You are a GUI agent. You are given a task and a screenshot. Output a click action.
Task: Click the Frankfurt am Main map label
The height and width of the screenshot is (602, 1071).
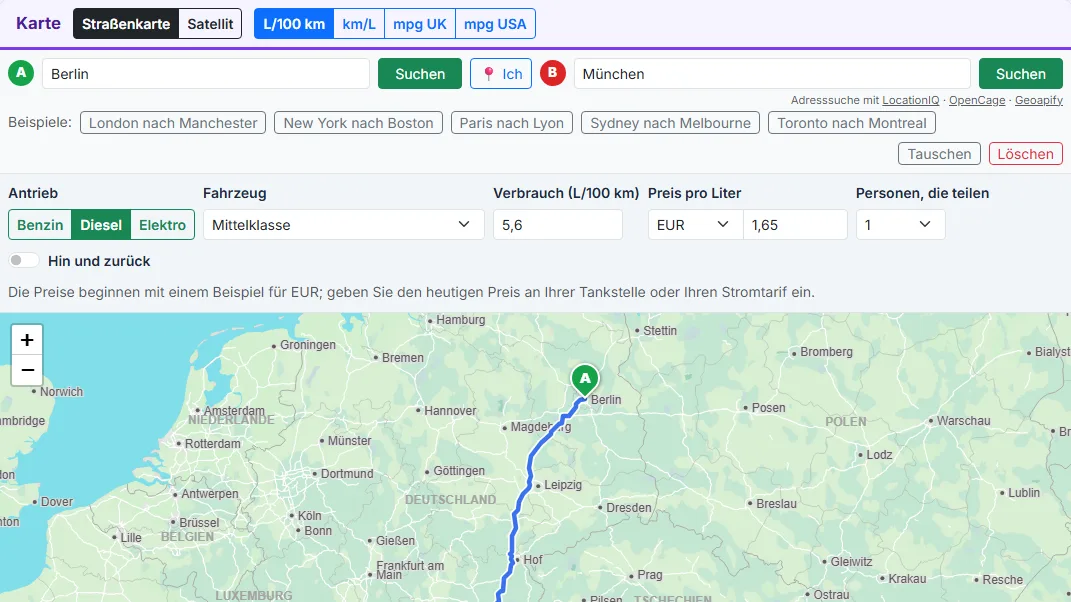tap(410, 570)
